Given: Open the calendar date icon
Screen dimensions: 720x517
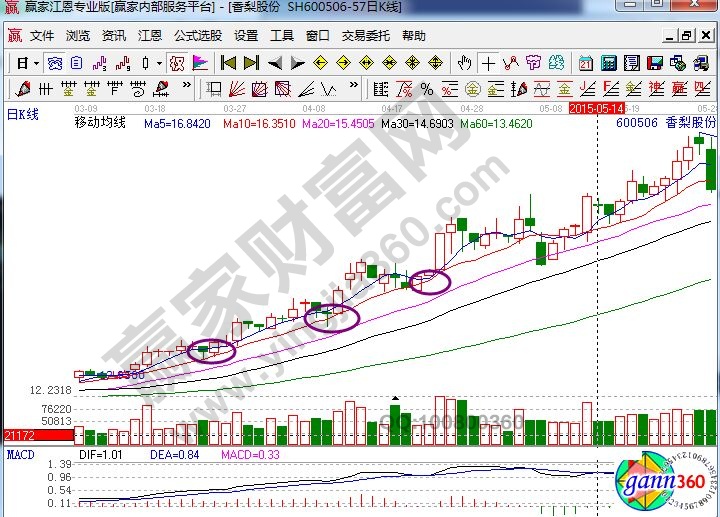Looking at the screenshot, I should (587, 63).
